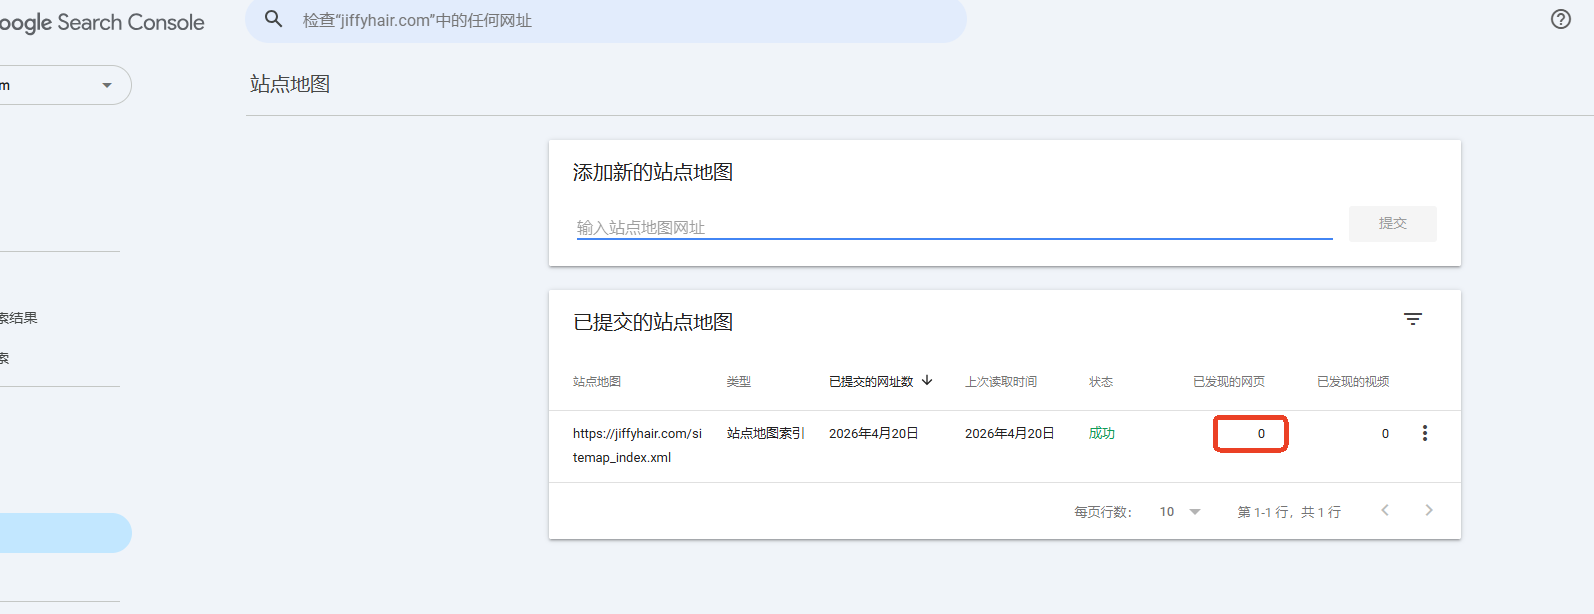Sort by the 上次读取时间 column header
Image resolution: width=1594 pixels, height=614 pixels.
(x=1000, y=382)
